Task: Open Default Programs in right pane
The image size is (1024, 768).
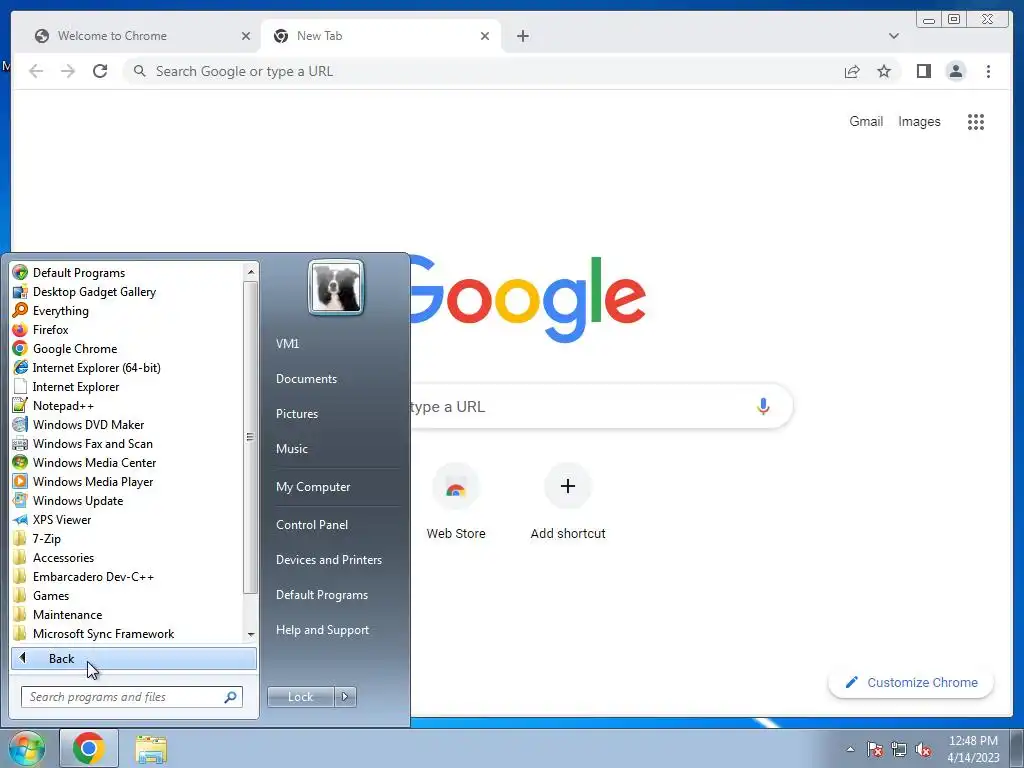Action: point(321,595)
